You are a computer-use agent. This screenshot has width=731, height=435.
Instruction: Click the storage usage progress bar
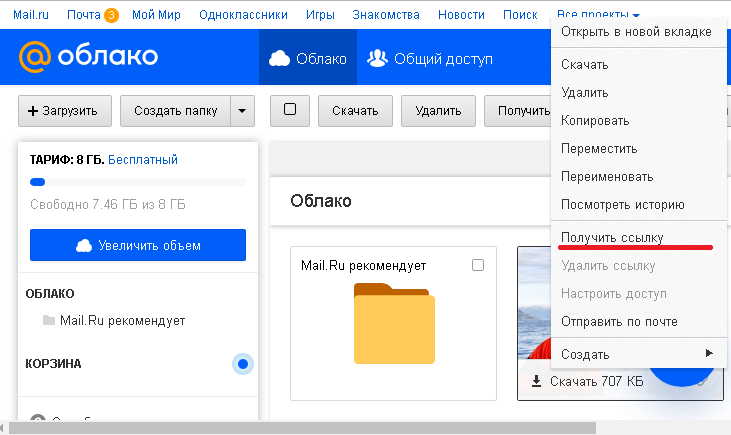(x=138, y=182)
